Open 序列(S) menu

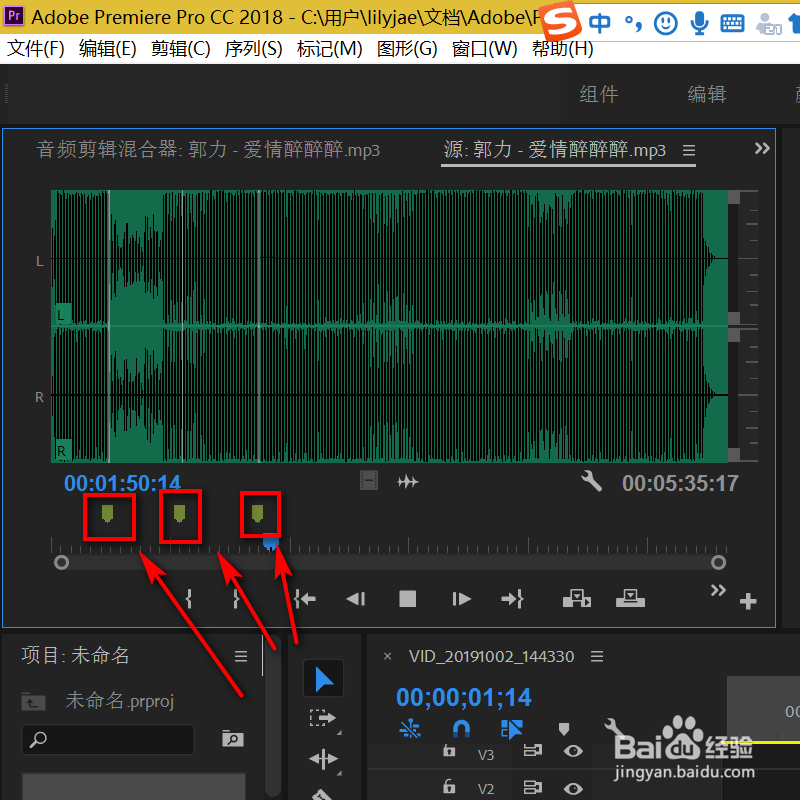[253, 49]
